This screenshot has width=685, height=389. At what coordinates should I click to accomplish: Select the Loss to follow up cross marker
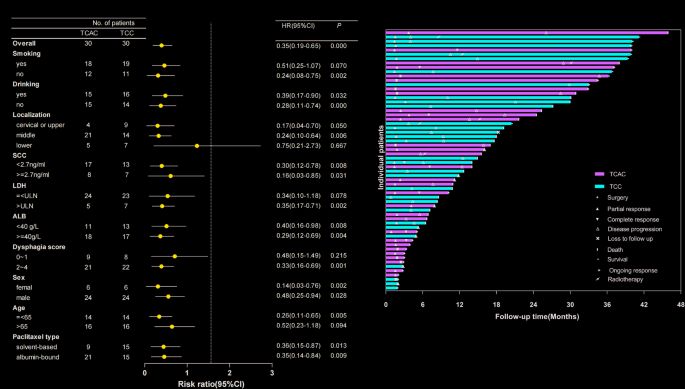click(x=598, y=239)
